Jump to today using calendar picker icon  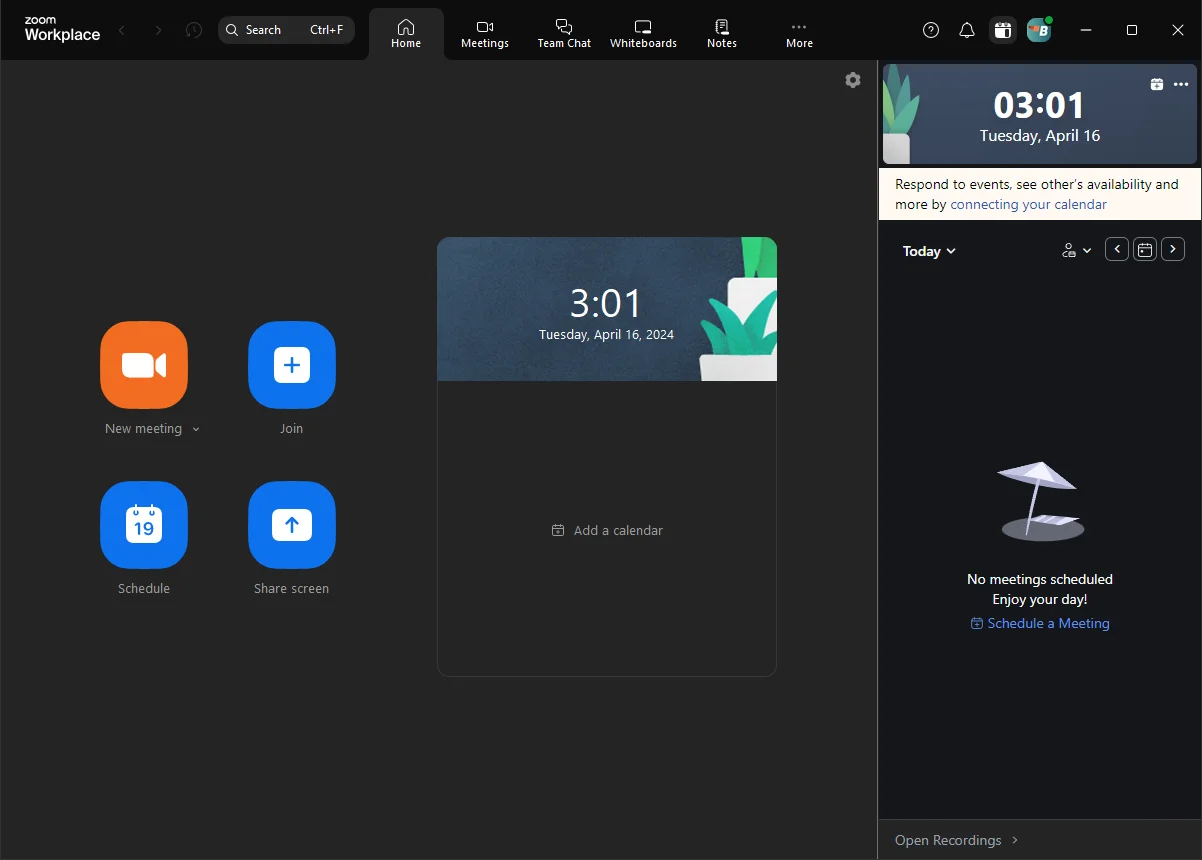(1145, 250)
